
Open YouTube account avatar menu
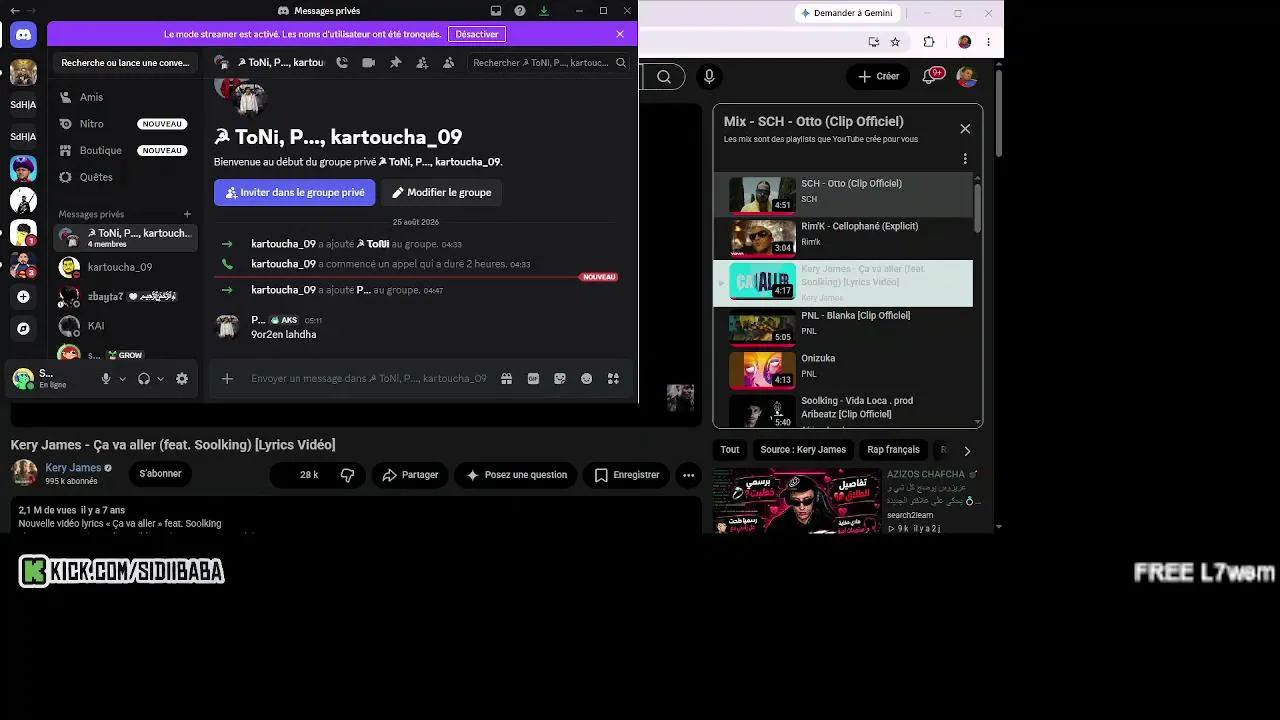[966, 76]
